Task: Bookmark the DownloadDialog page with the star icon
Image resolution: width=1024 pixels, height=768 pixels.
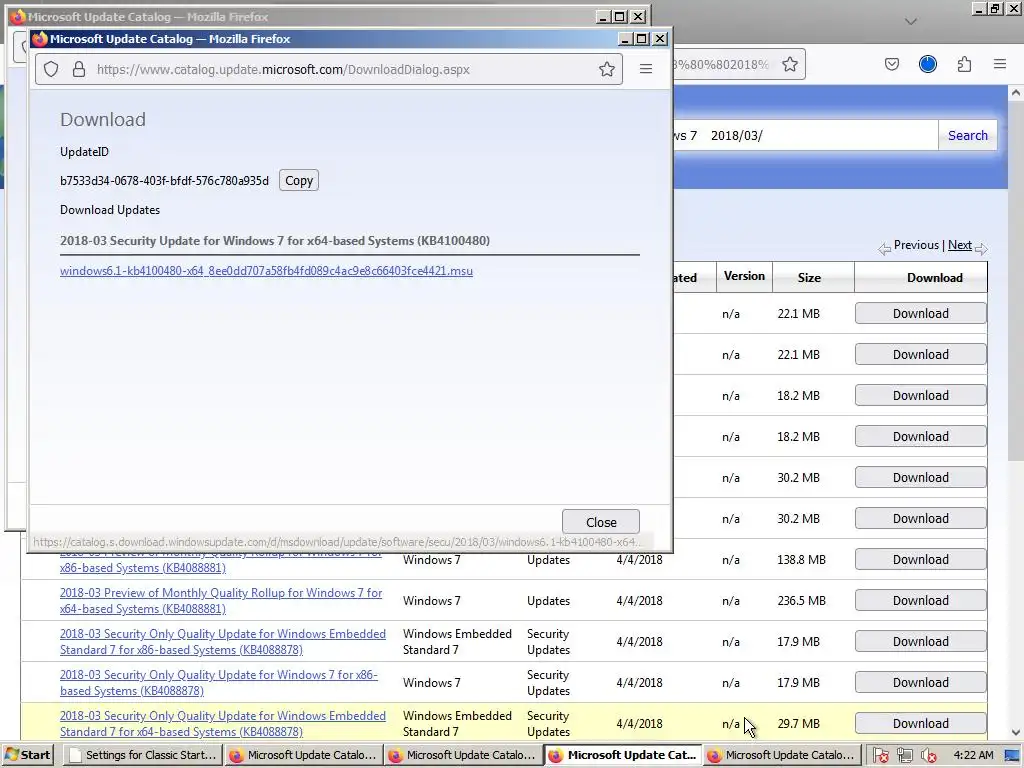Action: pos(607,69)
